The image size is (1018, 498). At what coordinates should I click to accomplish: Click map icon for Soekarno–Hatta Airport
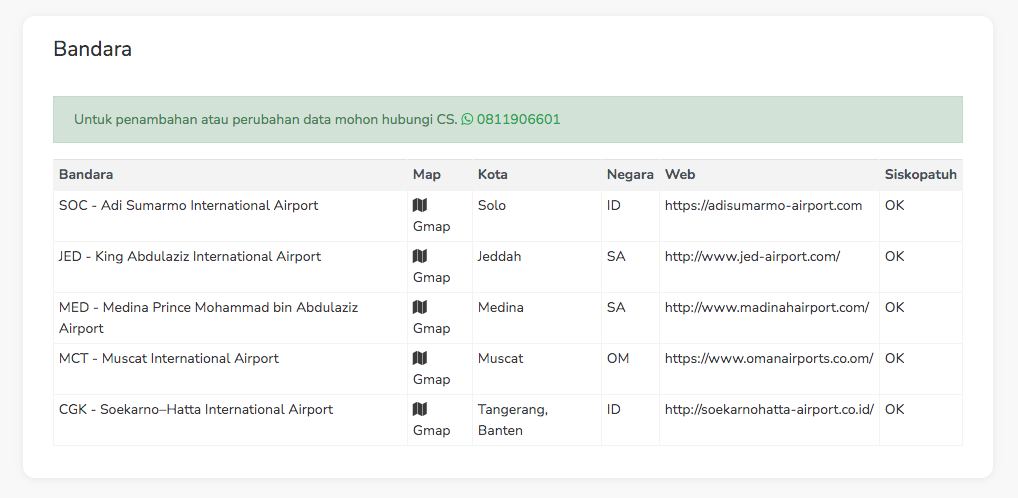click(x=420, y=409)
